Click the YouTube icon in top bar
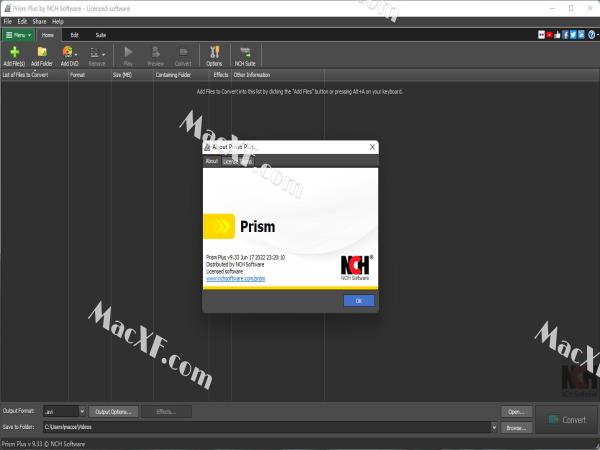This screenshot has width=600, height=450. pos(549,35)
